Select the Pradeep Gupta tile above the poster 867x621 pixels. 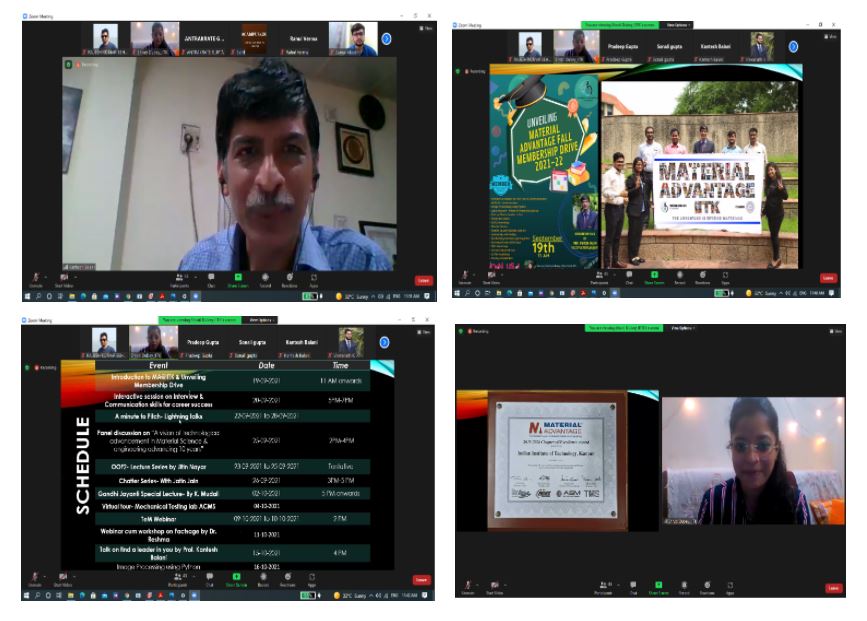pyautogui.click(x=624, y=45)
